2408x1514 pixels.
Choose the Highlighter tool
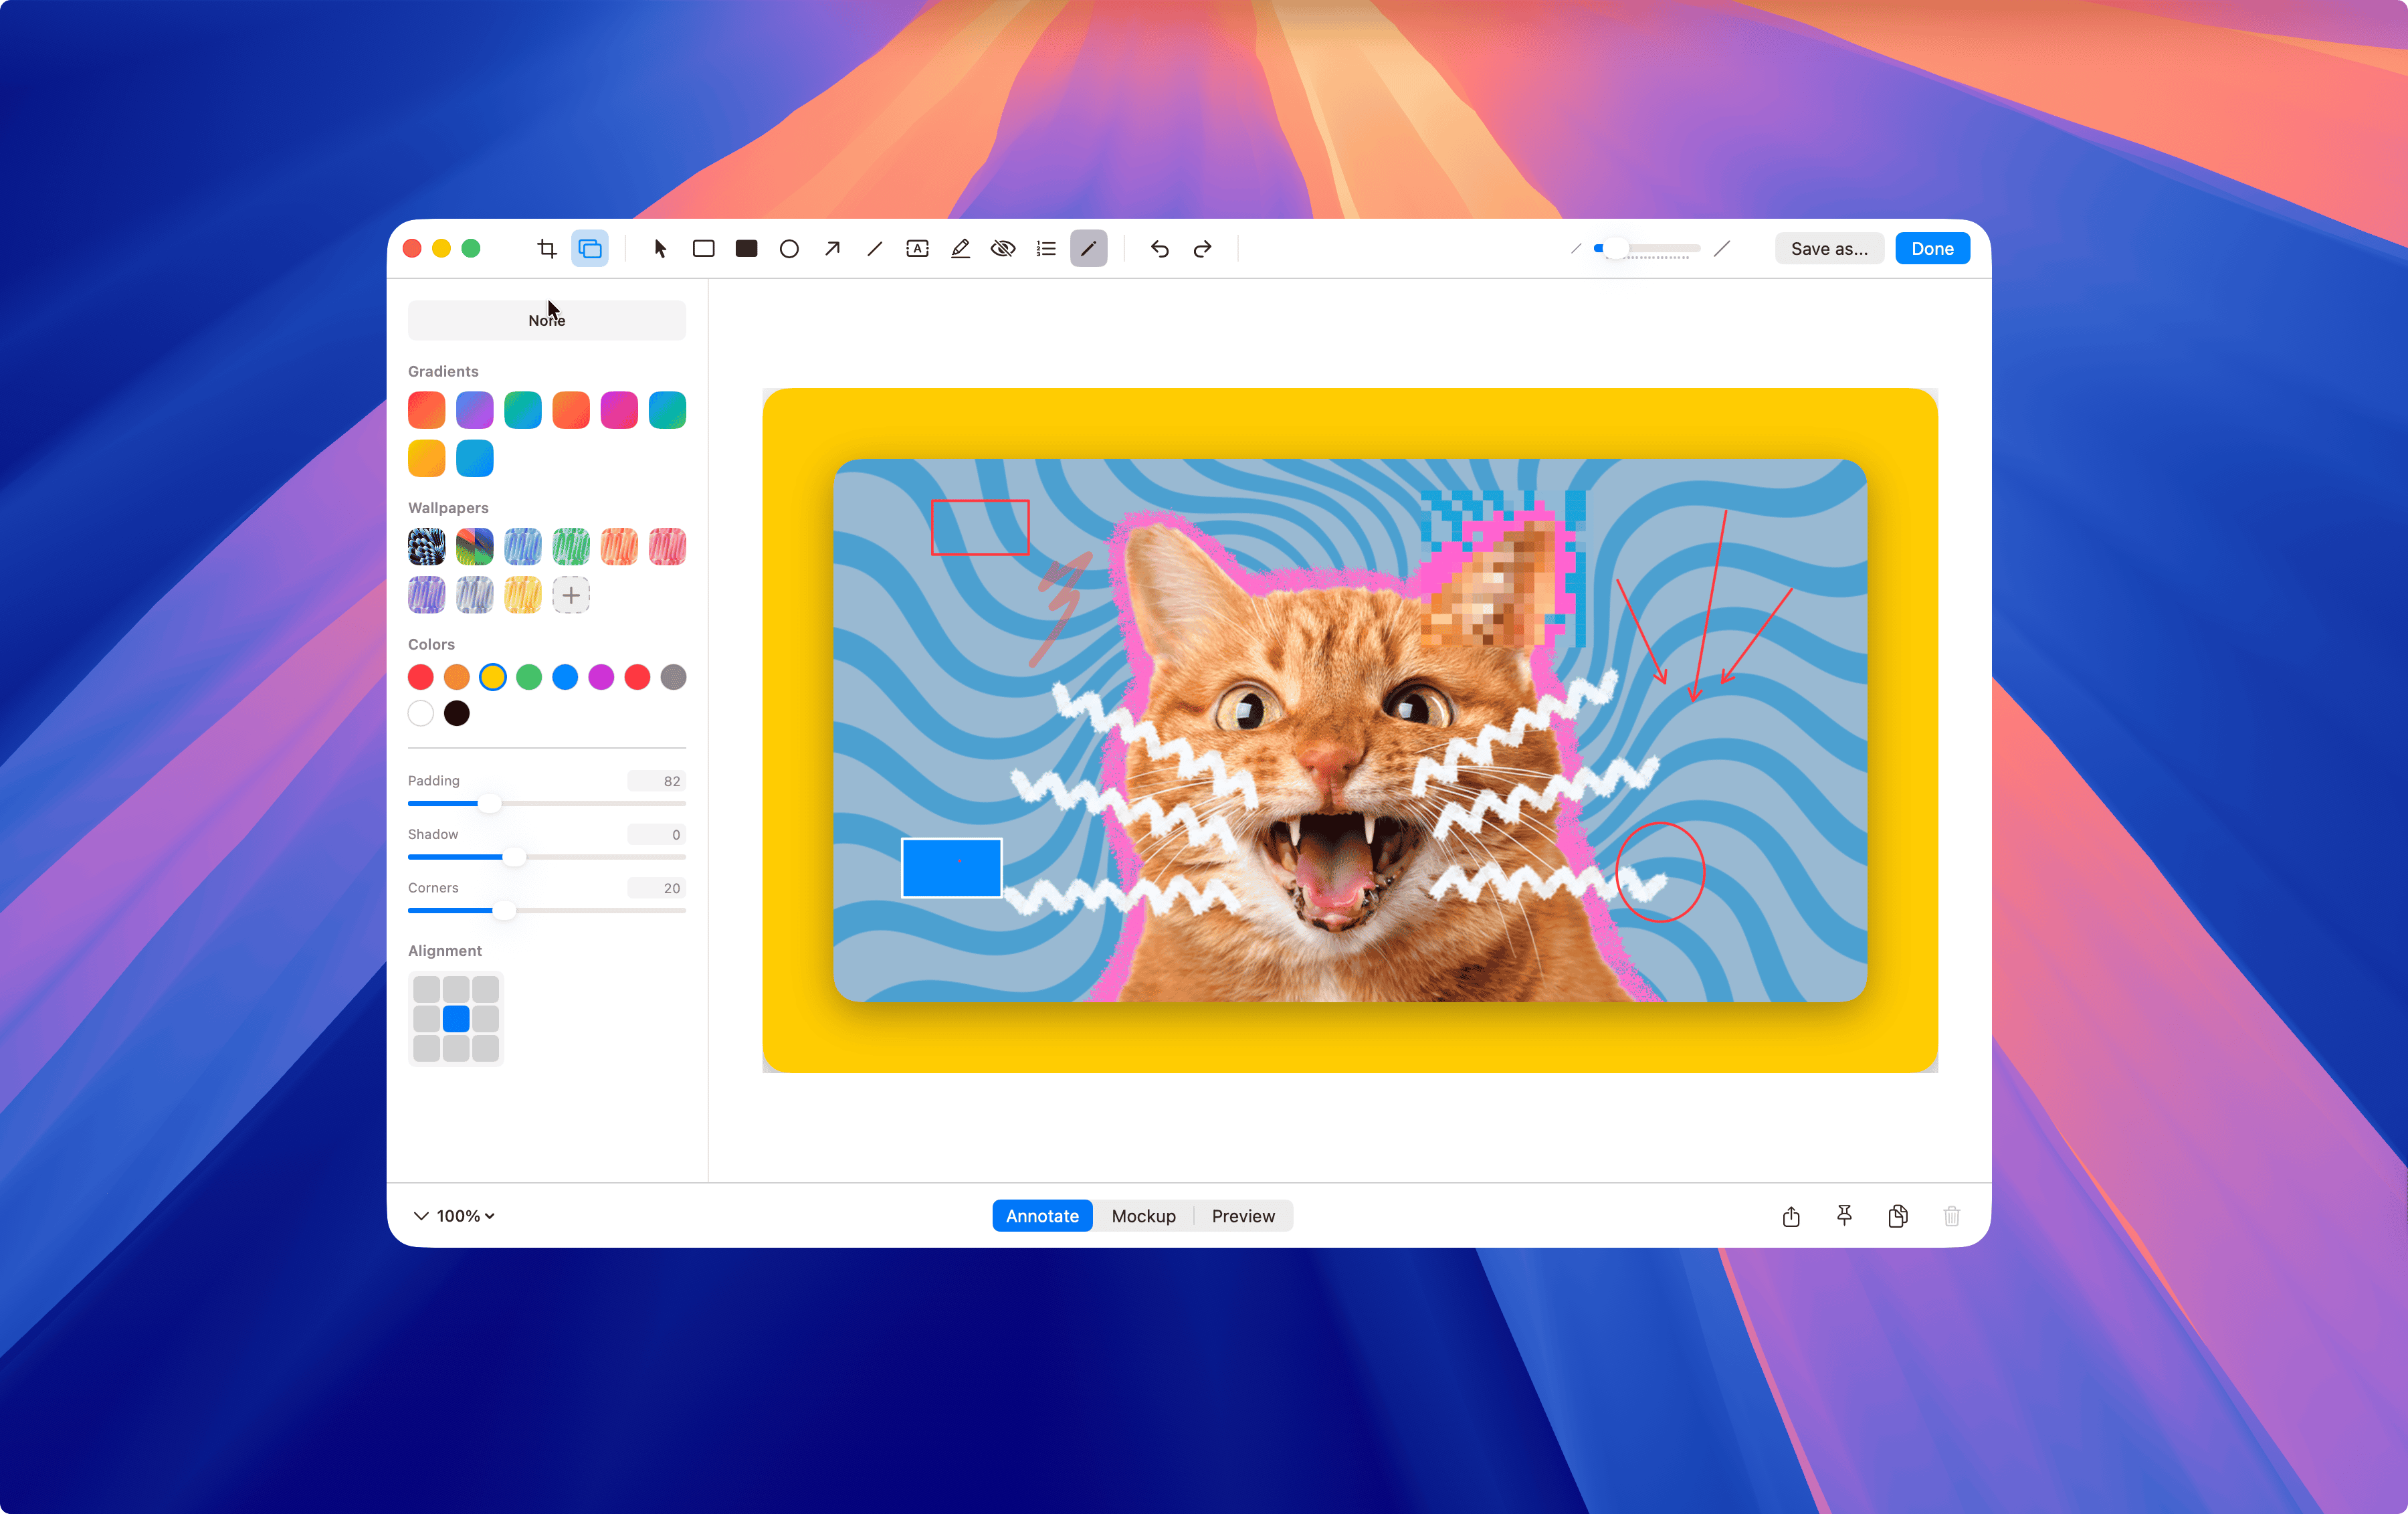pos(959,248)
